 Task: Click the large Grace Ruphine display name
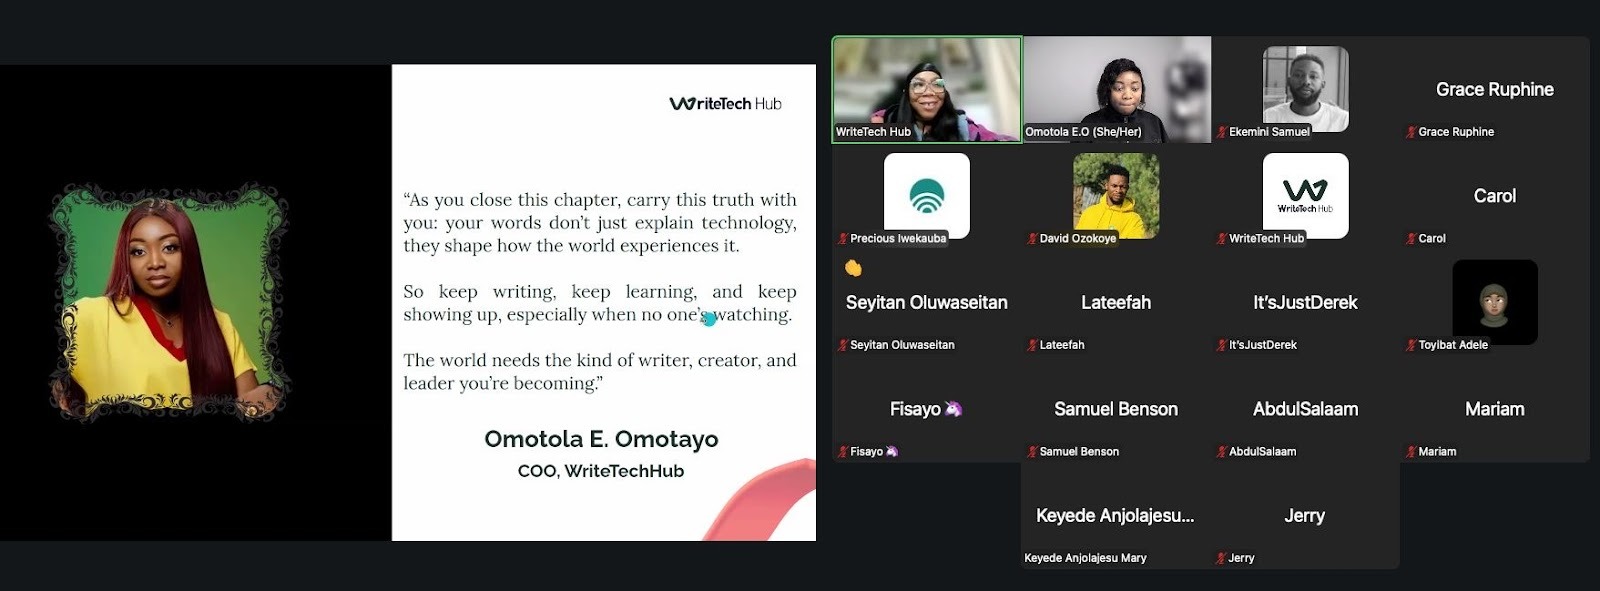click(1495, 89)
